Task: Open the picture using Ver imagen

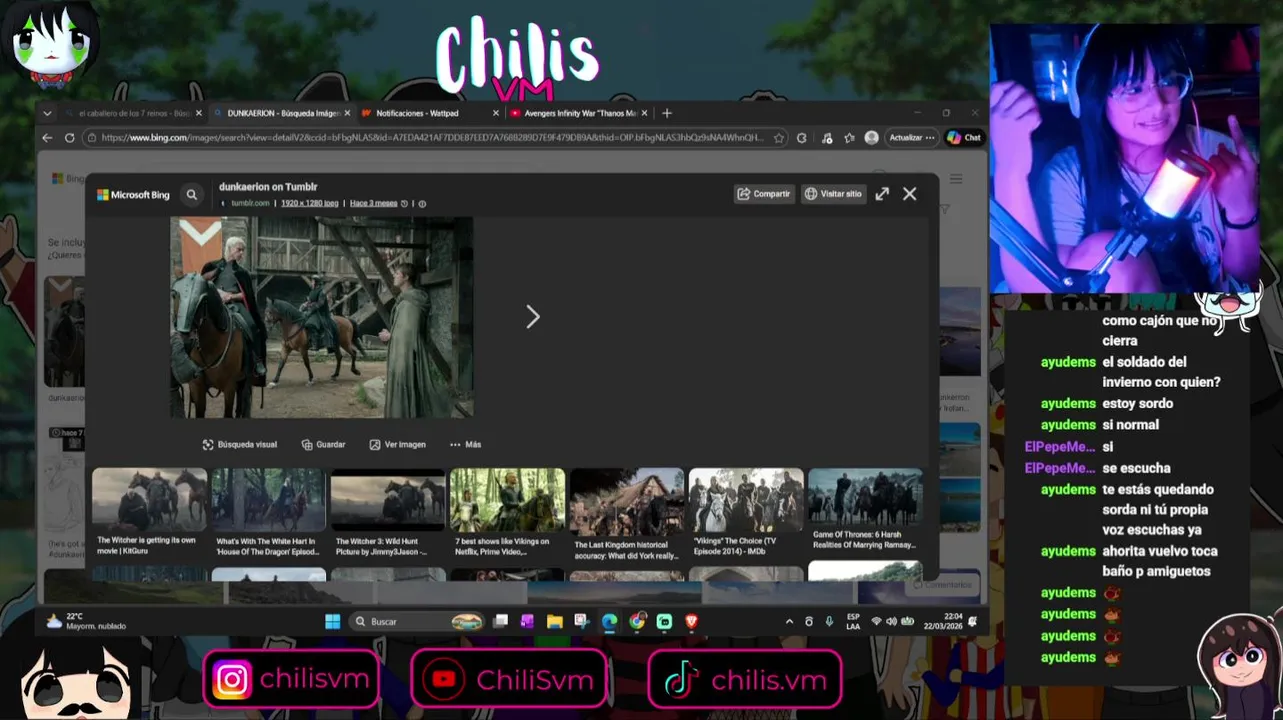Action: click(x=398, y=444)
